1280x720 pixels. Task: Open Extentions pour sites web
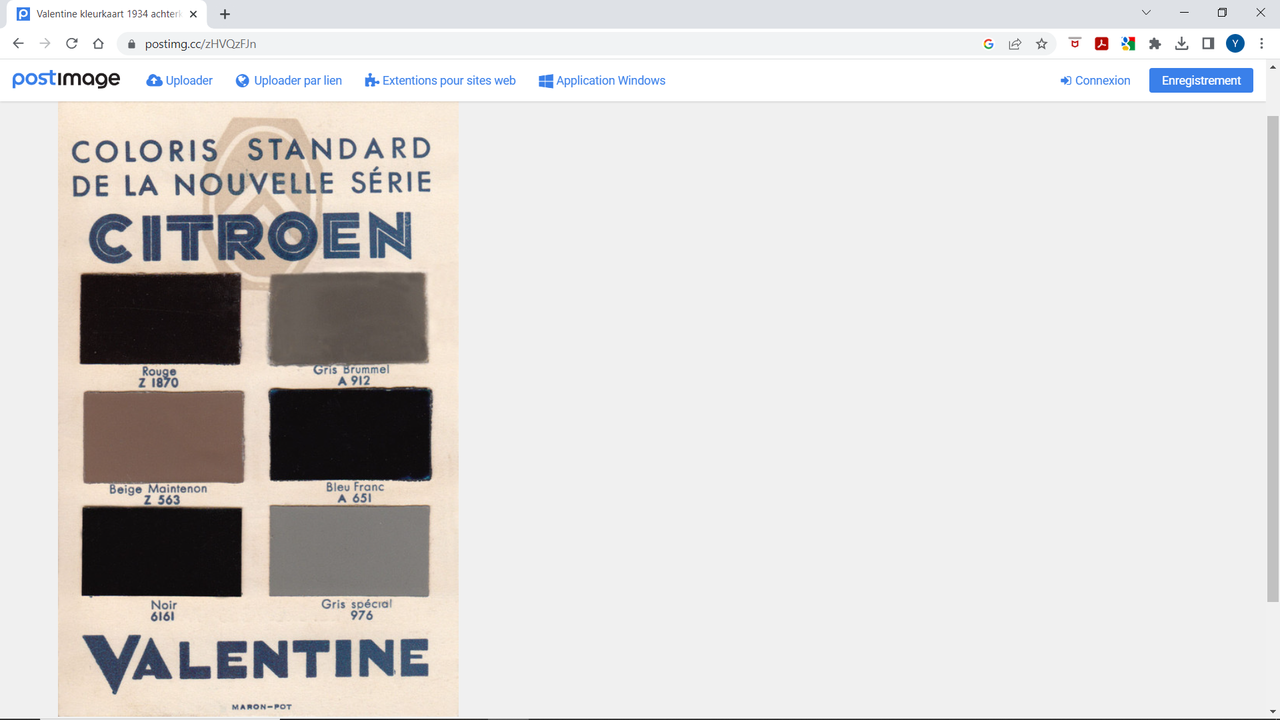[x=440, y=81]
